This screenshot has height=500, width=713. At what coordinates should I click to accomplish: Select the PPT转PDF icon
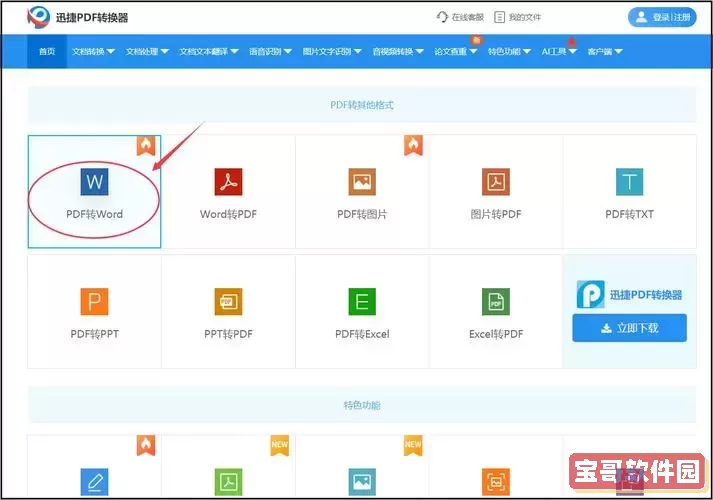point(228,301)
